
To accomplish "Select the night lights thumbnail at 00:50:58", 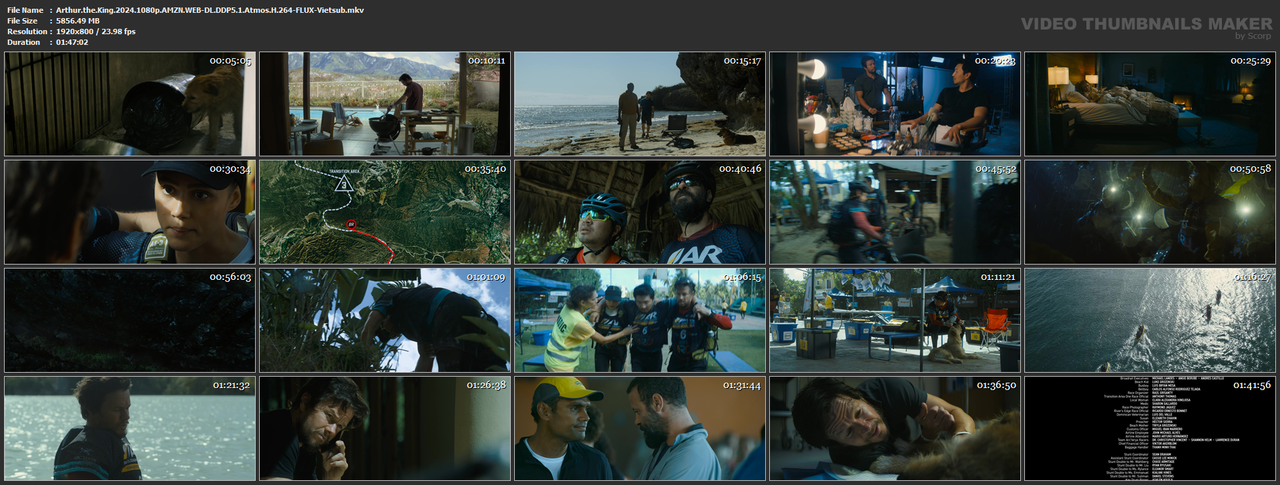I will 1150,212.
